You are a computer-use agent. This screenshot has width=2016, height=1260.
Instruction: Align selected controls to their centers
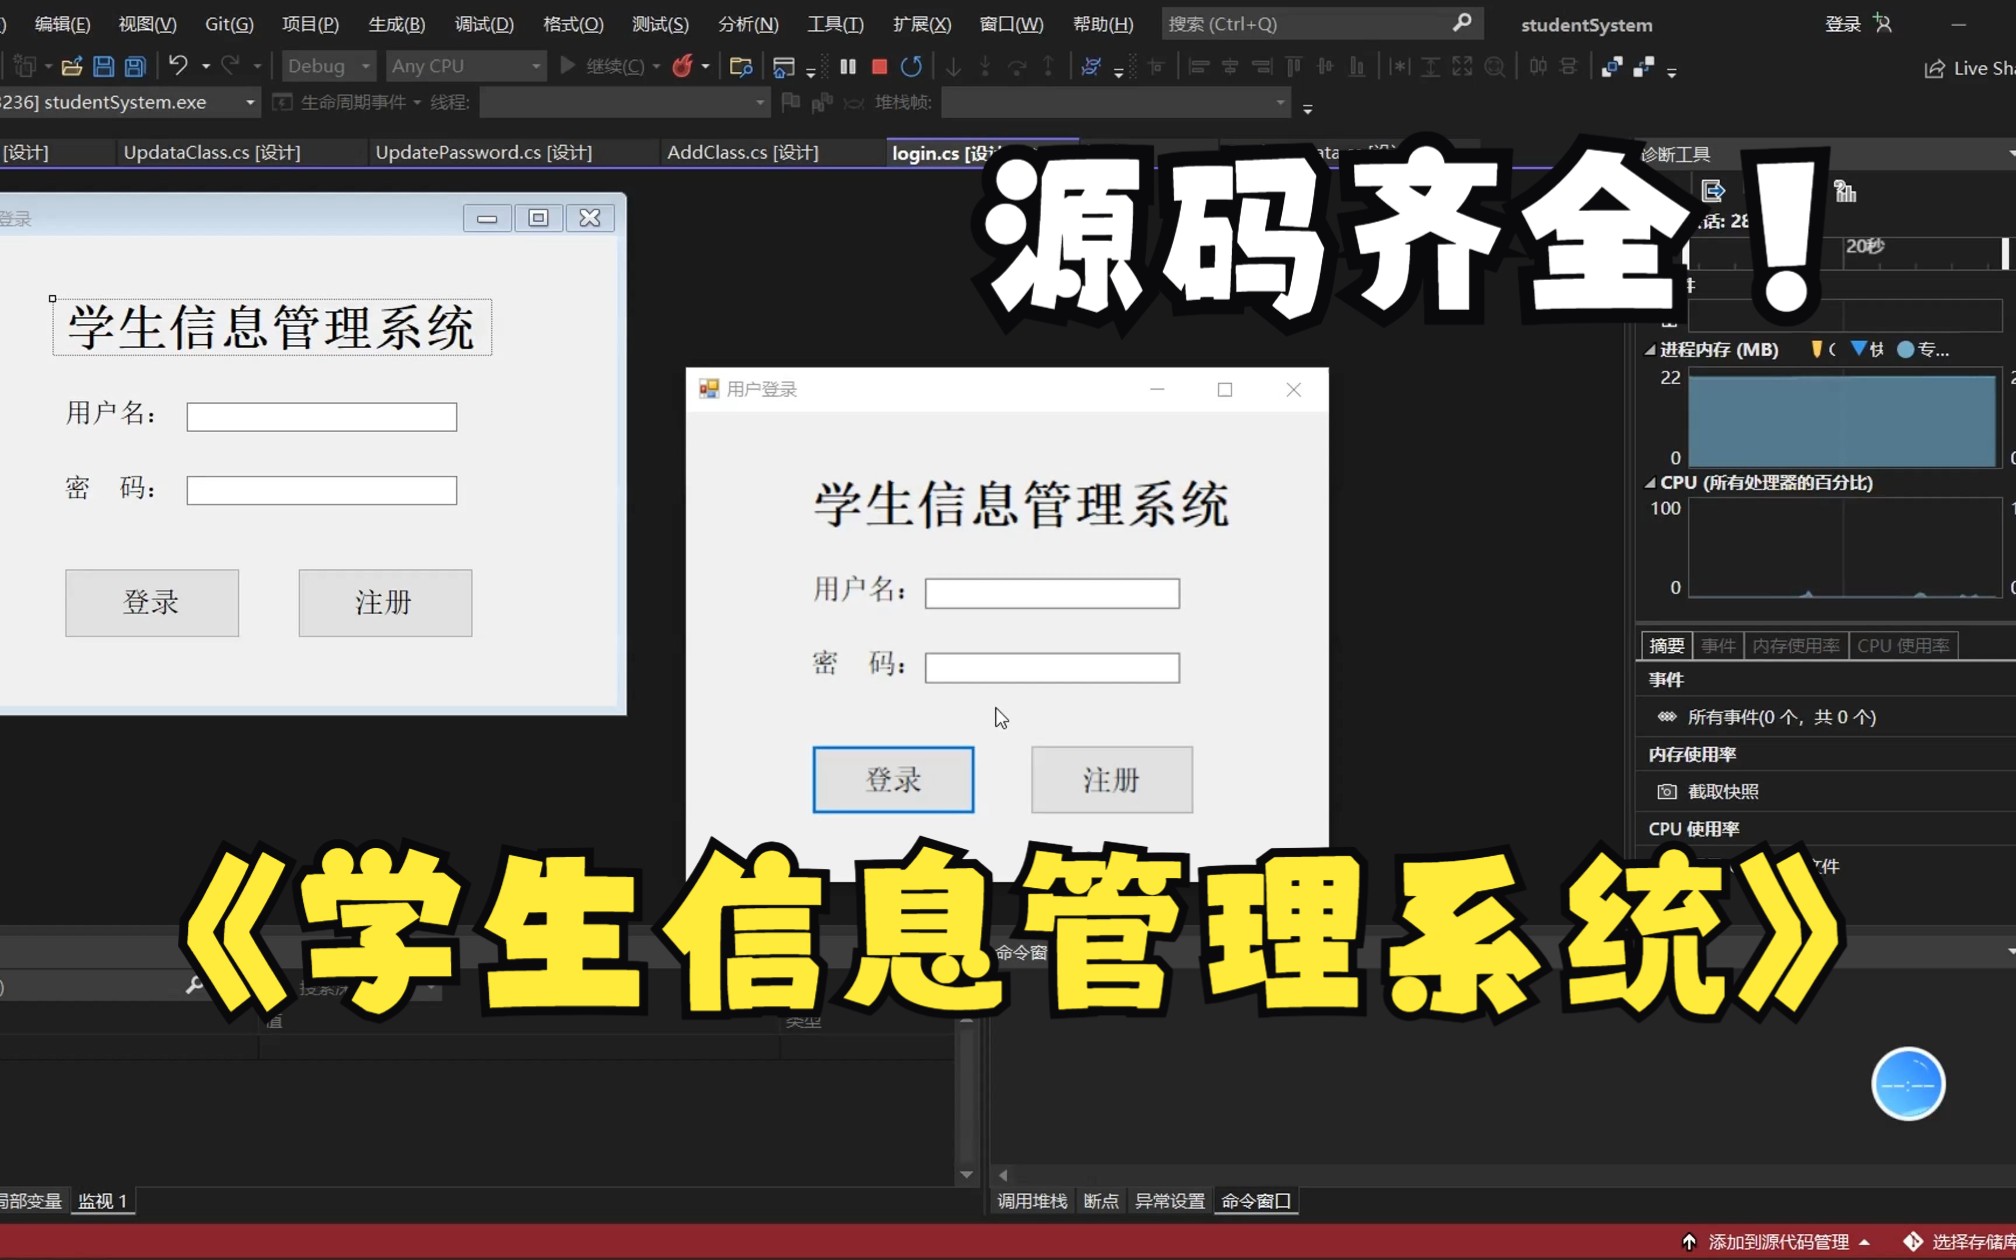click(x=1231, y=67)
